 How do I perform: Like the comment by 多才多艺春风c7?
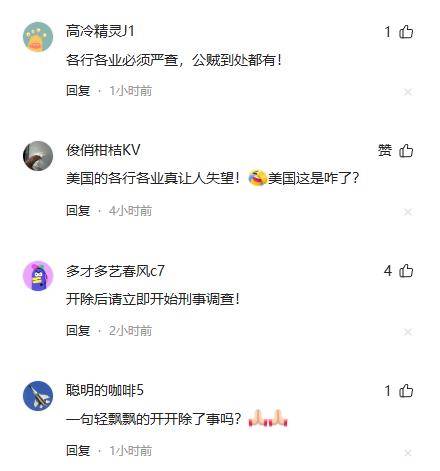tap(406, 271)
